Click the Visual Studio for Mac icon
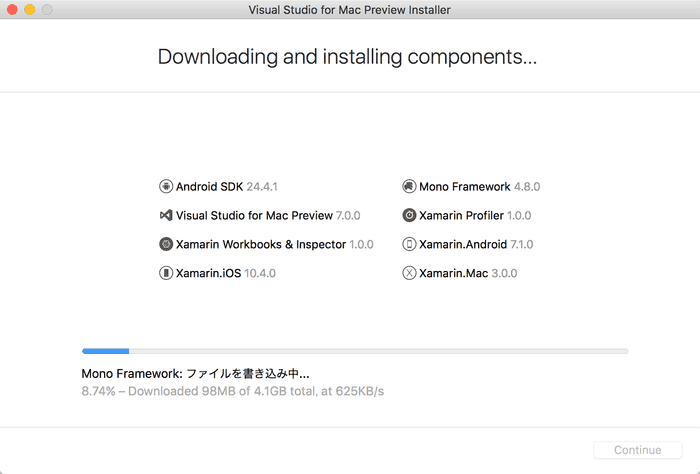Screen dimensions: 700x474 click(166, 215)
